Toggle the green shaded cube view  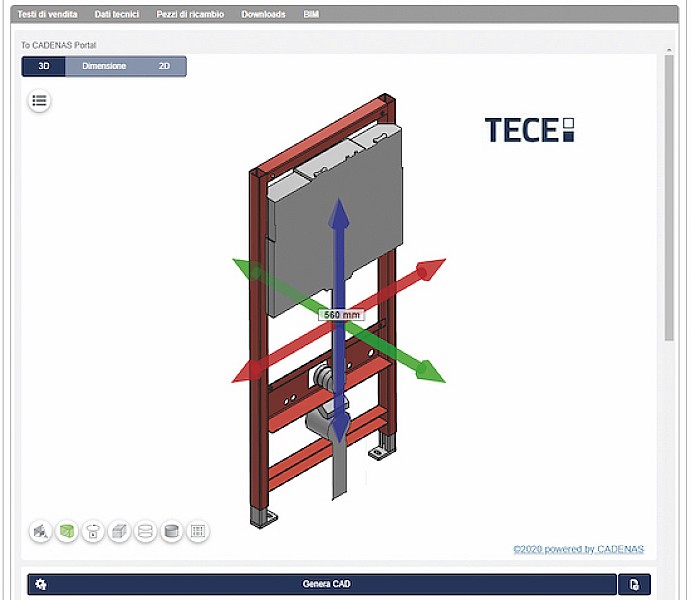[67, 532]
